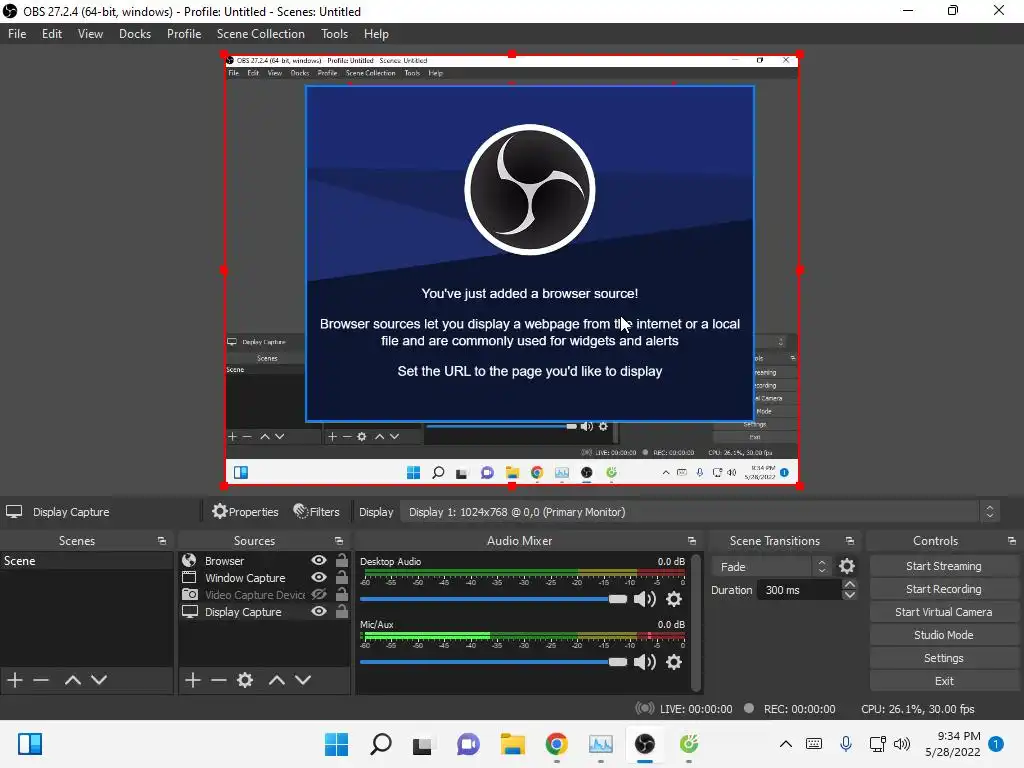
Task: Open Desktop Audio settings gear
Action: coord(674,599)
